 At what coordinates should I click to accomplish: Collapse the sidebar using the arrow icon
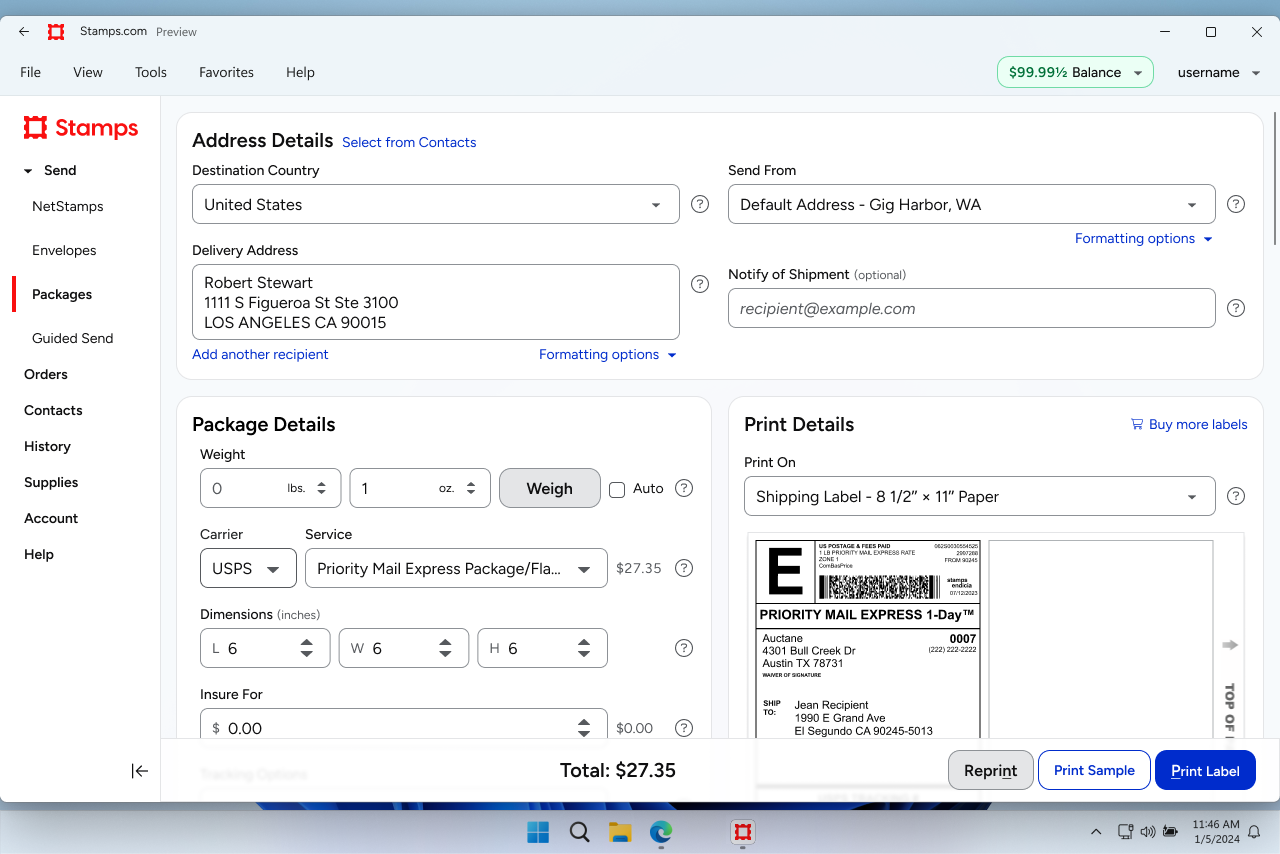click(x=140, y=771)
